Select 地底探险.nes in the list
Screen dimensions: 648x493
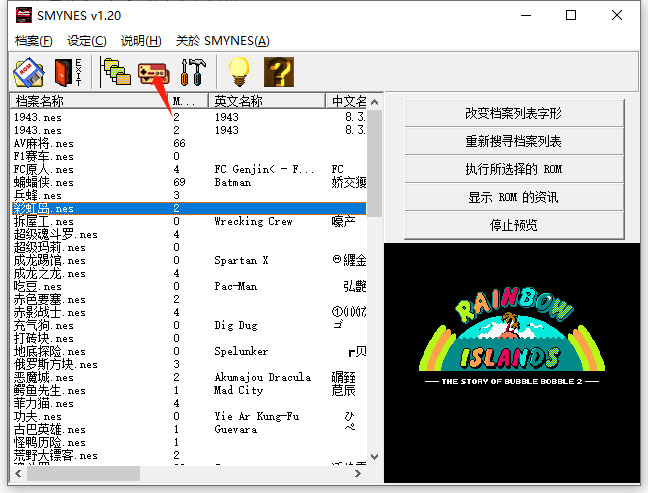50,352
